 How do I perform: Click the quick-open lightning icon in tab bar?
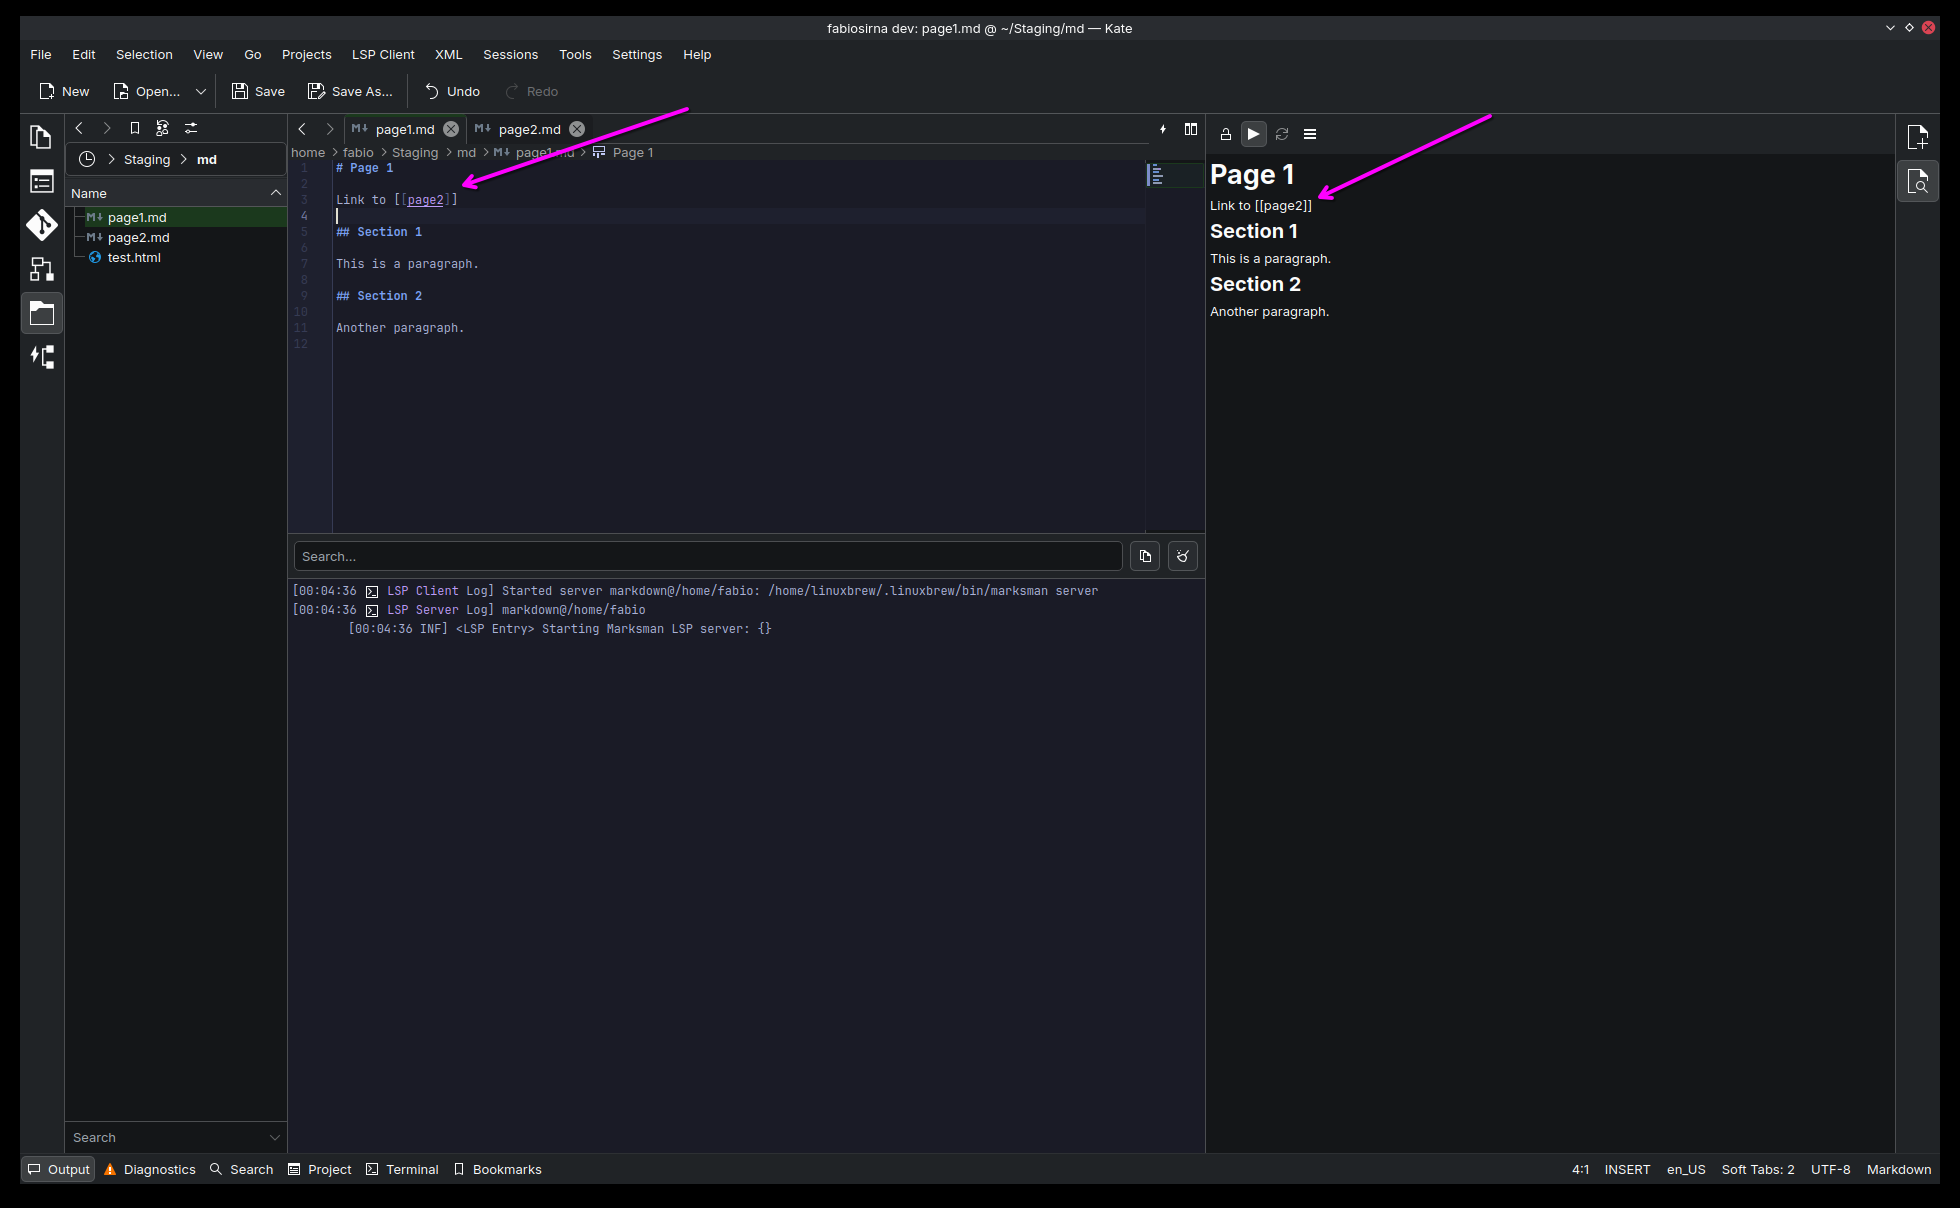pos(1163,129)
